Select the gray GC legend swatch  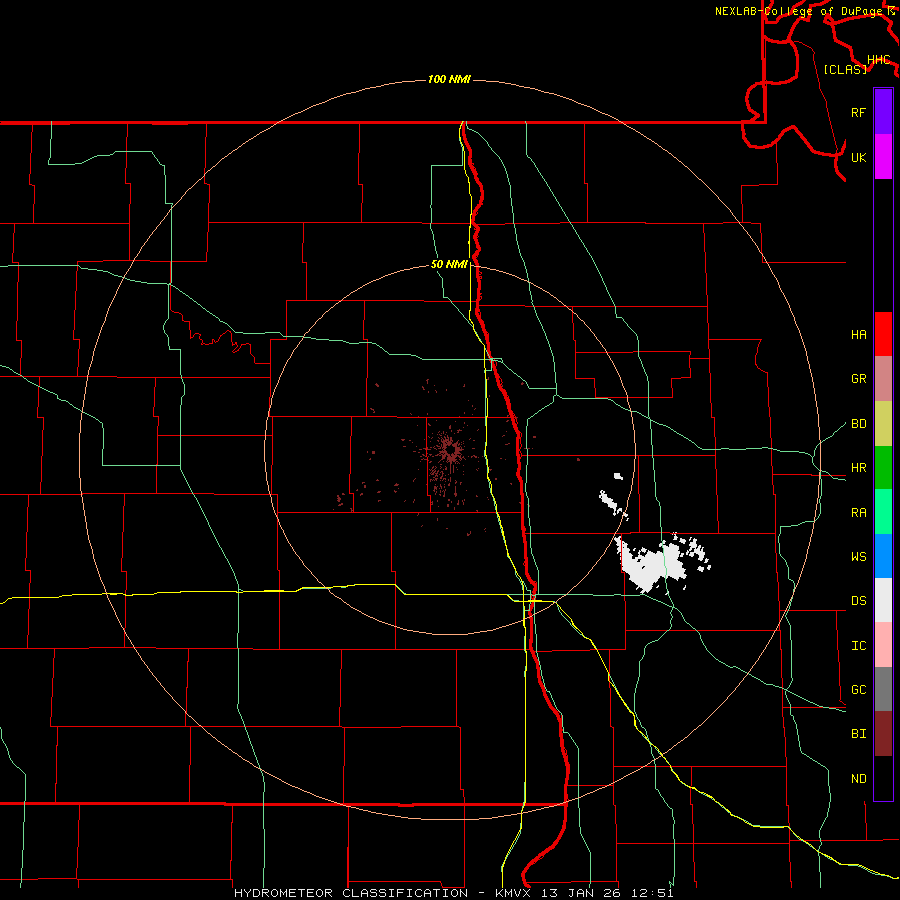[883, 689]
